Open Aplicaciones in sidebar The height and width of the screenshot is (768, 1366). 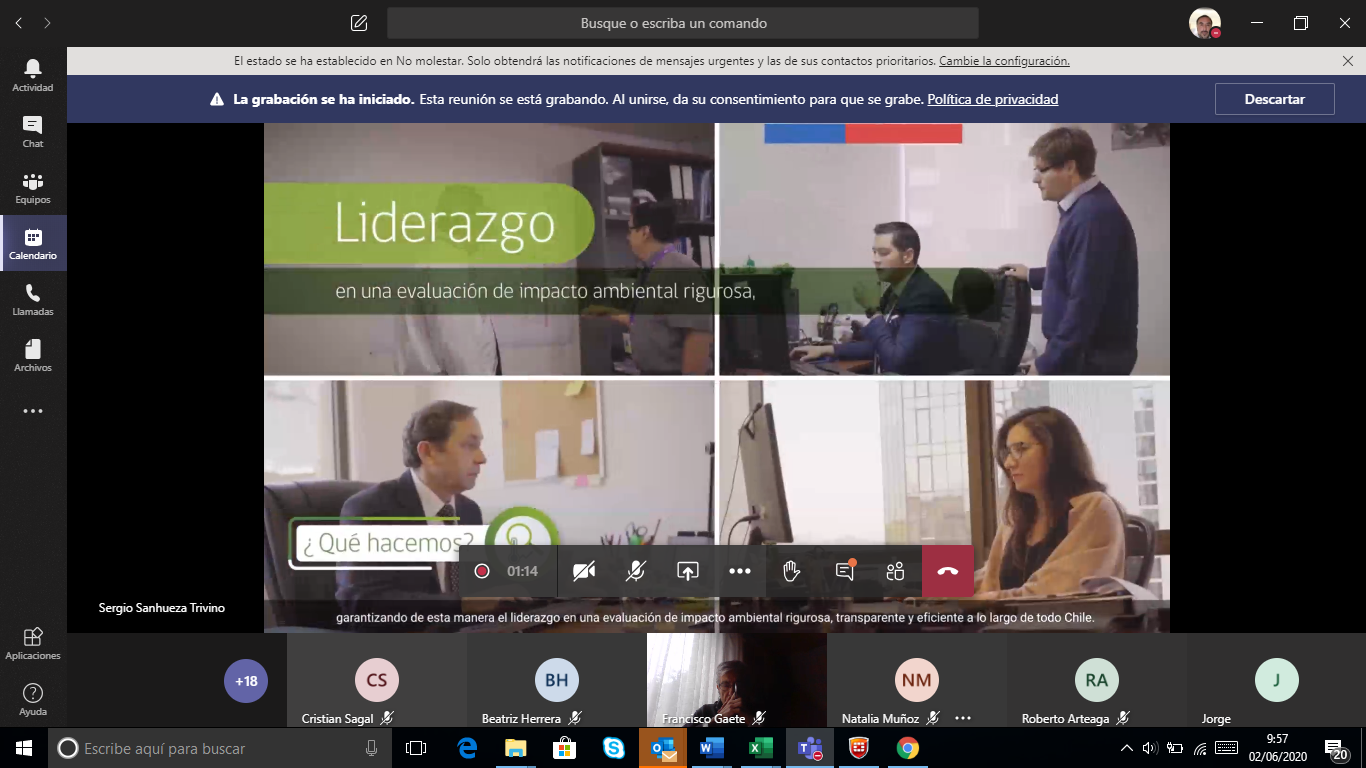[33, 643]
